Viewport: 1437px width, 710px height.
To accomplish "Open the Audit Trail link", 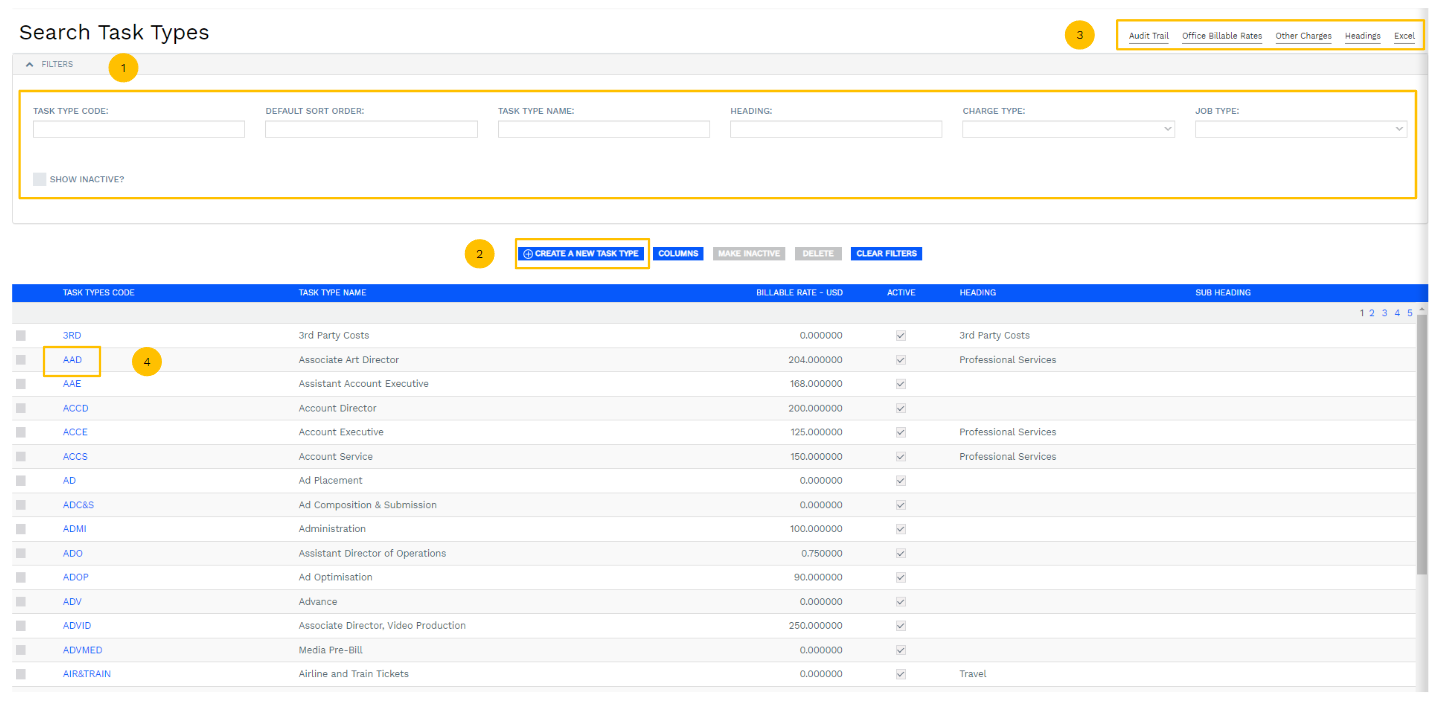I will coord(1148,36).
